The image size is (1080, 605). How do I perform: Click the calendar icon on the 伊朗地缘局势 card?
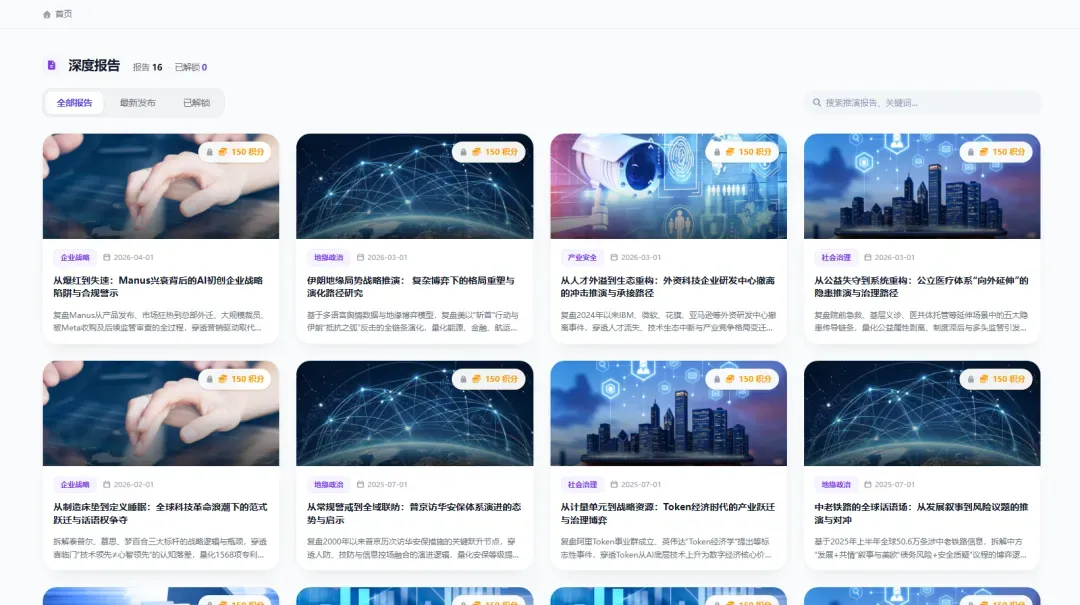pos(360,257)
